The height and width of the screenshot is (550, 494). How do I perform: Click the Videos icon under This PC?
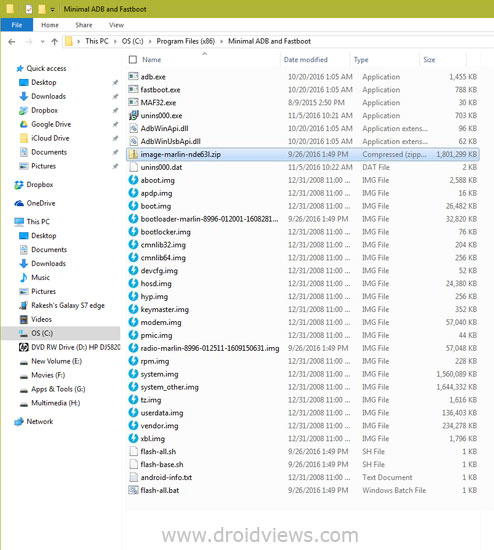(24, 319)
